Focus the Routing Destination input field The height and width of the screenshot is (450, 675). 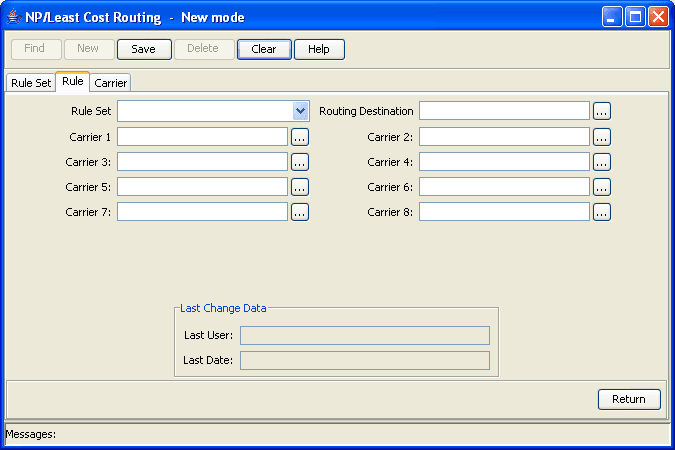(504, 111)
